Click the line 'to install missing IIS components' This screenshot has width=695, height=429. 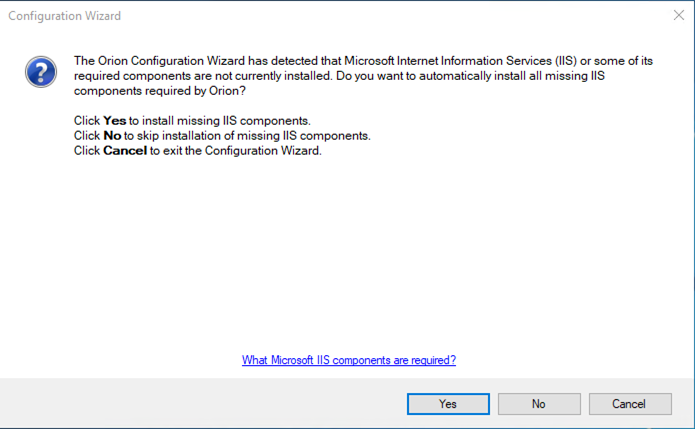click(220, 121)
